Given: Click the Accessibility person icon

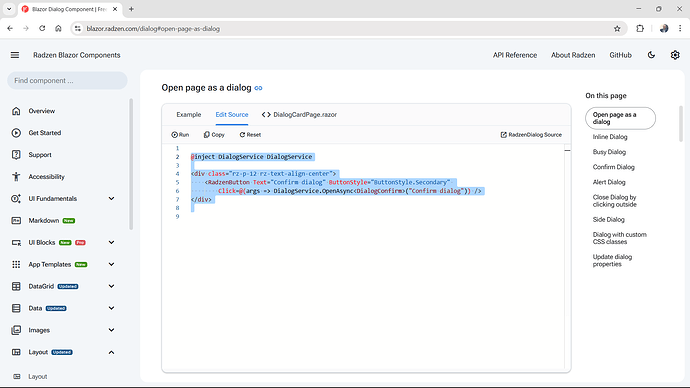Looking at the screenshot, I should [x=16, y=177].
